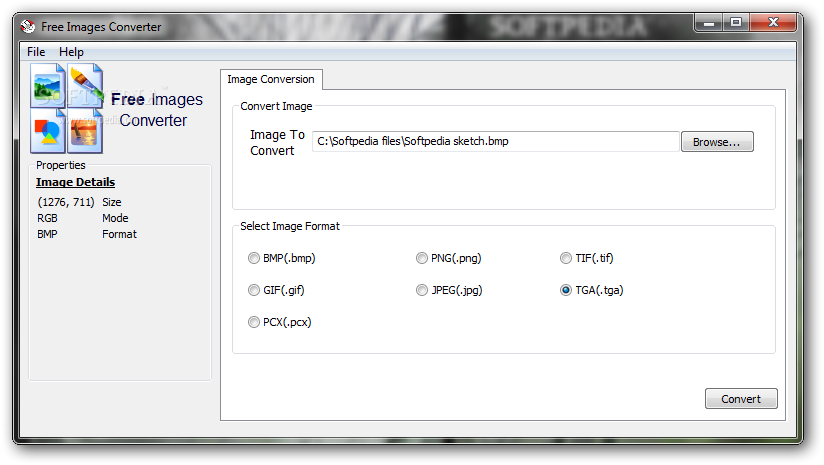Click the Image To Convert path field

tap(495, 141)
